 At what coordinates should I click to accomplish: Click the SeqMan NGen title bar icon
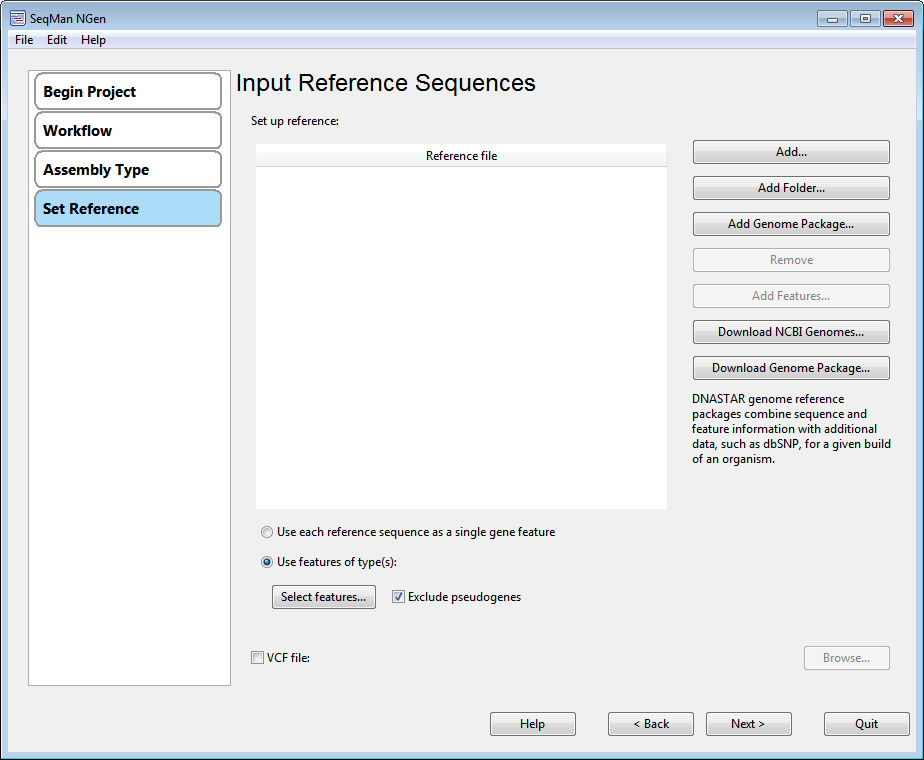(x=18, y=18)
